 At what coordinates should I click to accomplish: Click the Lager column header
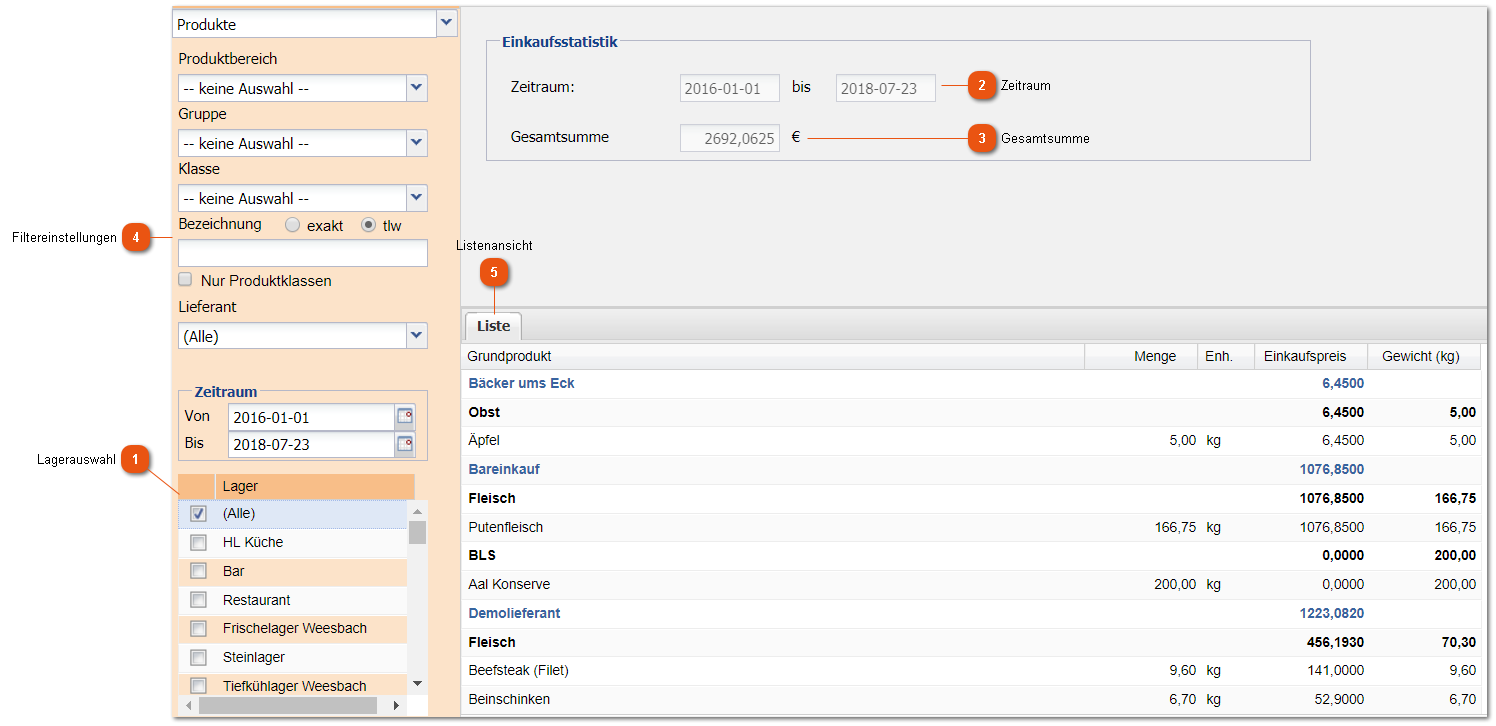[x=314, y=486]
